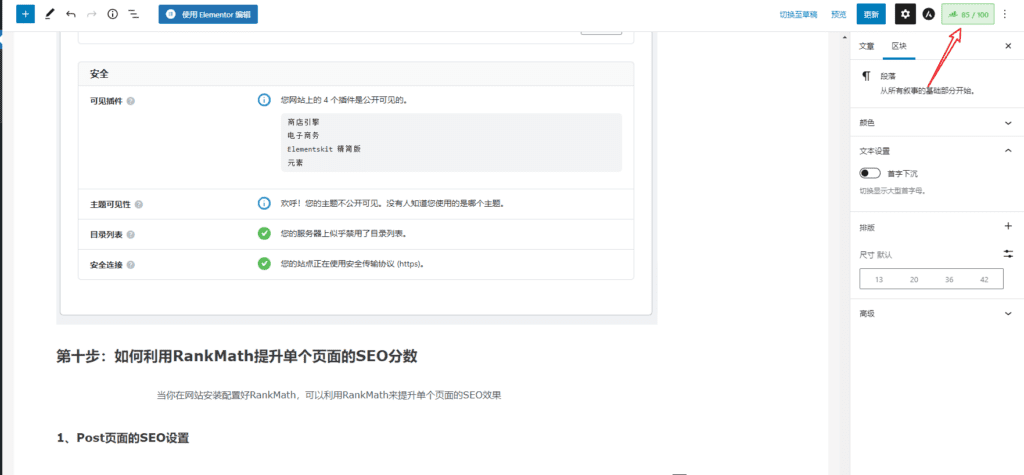Click text 您网站上的 4 个插件是公开可见的
1024x475 pixels.
[x=345, y=101]
